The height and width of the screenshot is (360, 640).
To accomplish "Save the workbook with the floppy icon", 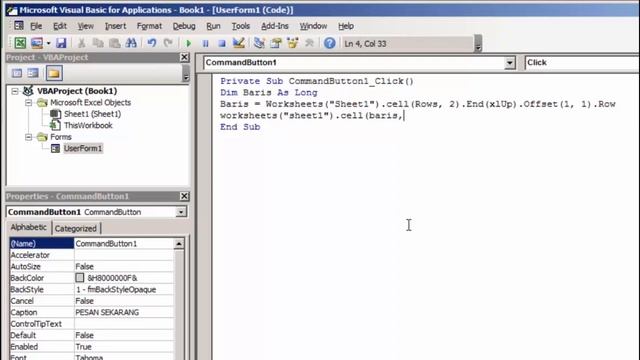I will [61, 43].
